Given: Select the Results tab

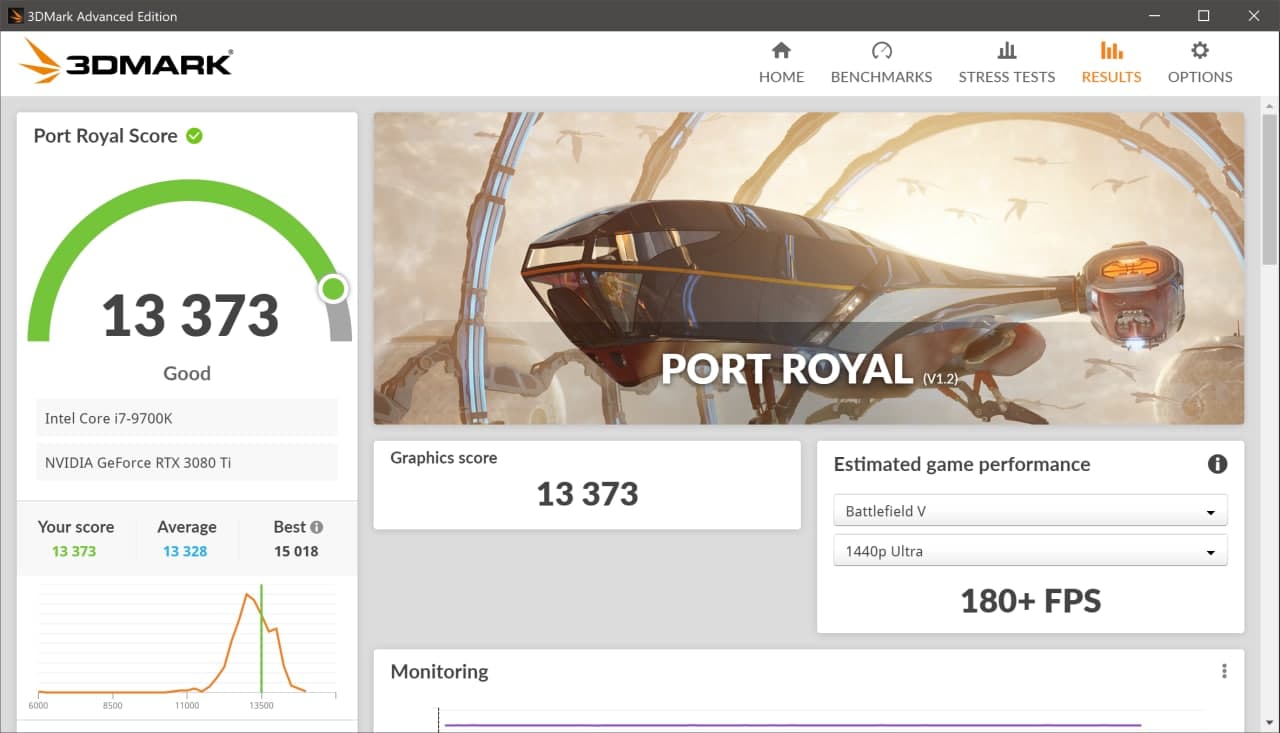Looking at the screenshot, I should tap(1111, 63).
